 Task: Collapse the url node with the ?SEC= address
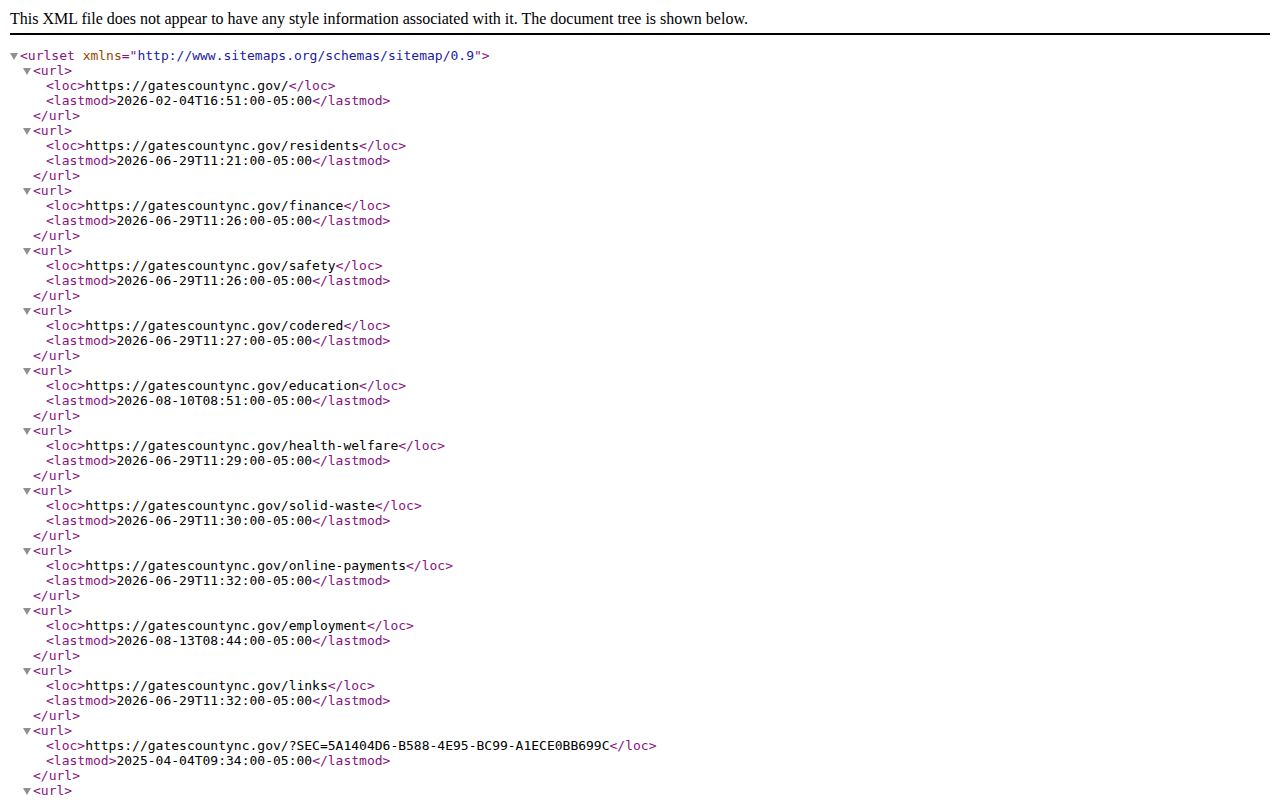coord(28,731)
